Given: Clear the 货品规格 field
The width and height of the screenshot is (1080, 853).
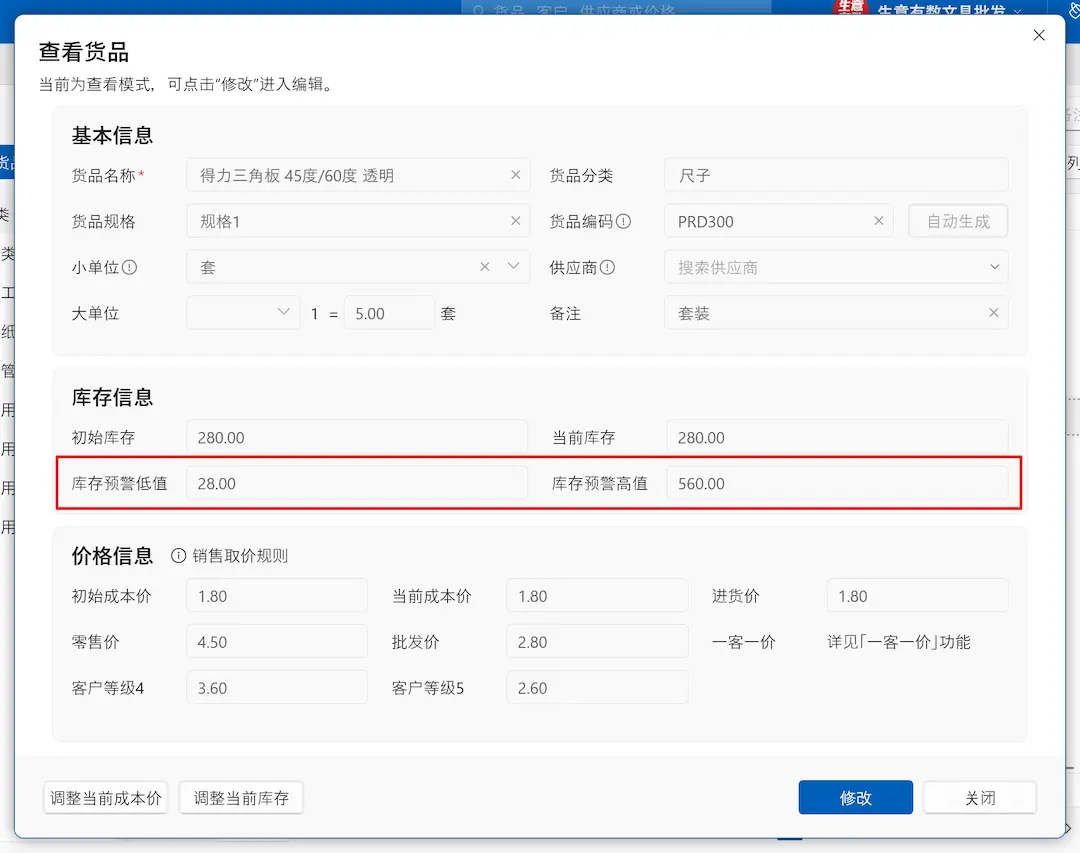Looking at the screenshot, I should point(515,221).
